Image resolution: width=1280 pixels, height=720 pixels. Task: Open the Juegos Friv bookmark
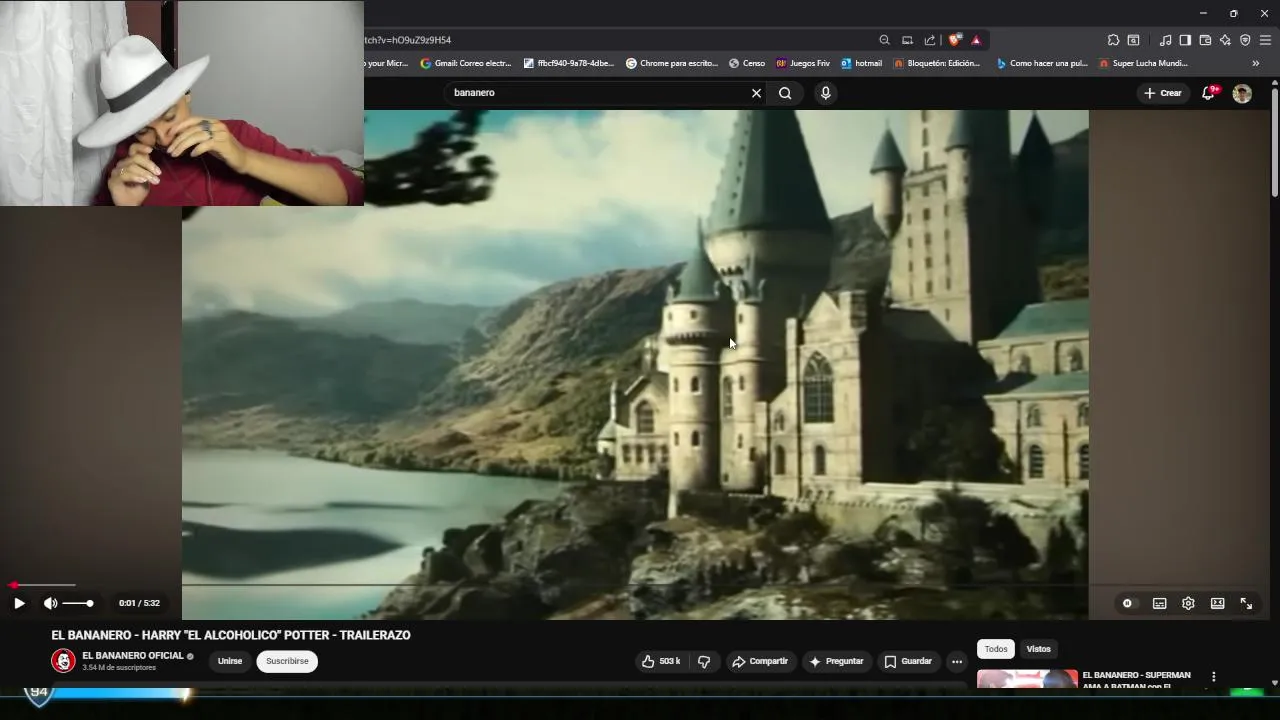click(803, 63)
